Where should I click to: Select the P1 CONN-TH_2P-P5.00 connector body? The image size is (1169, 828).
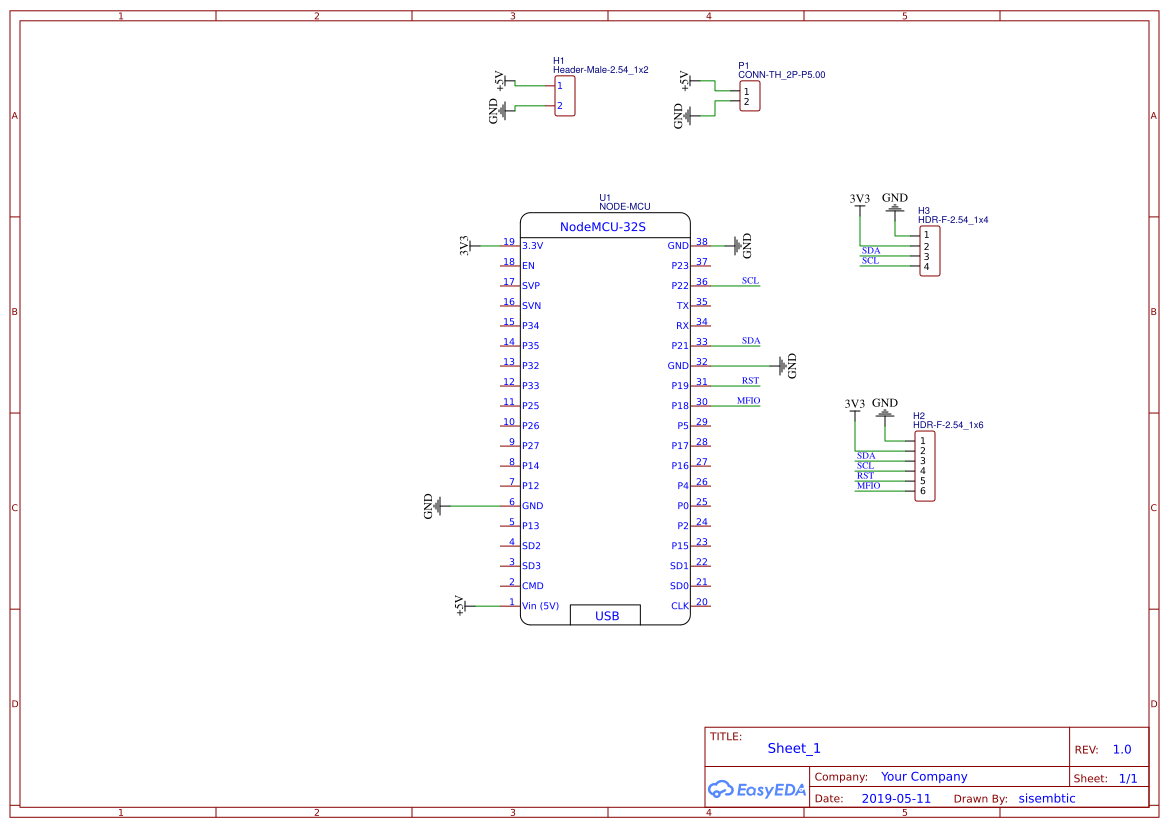[x=749, y=96]
